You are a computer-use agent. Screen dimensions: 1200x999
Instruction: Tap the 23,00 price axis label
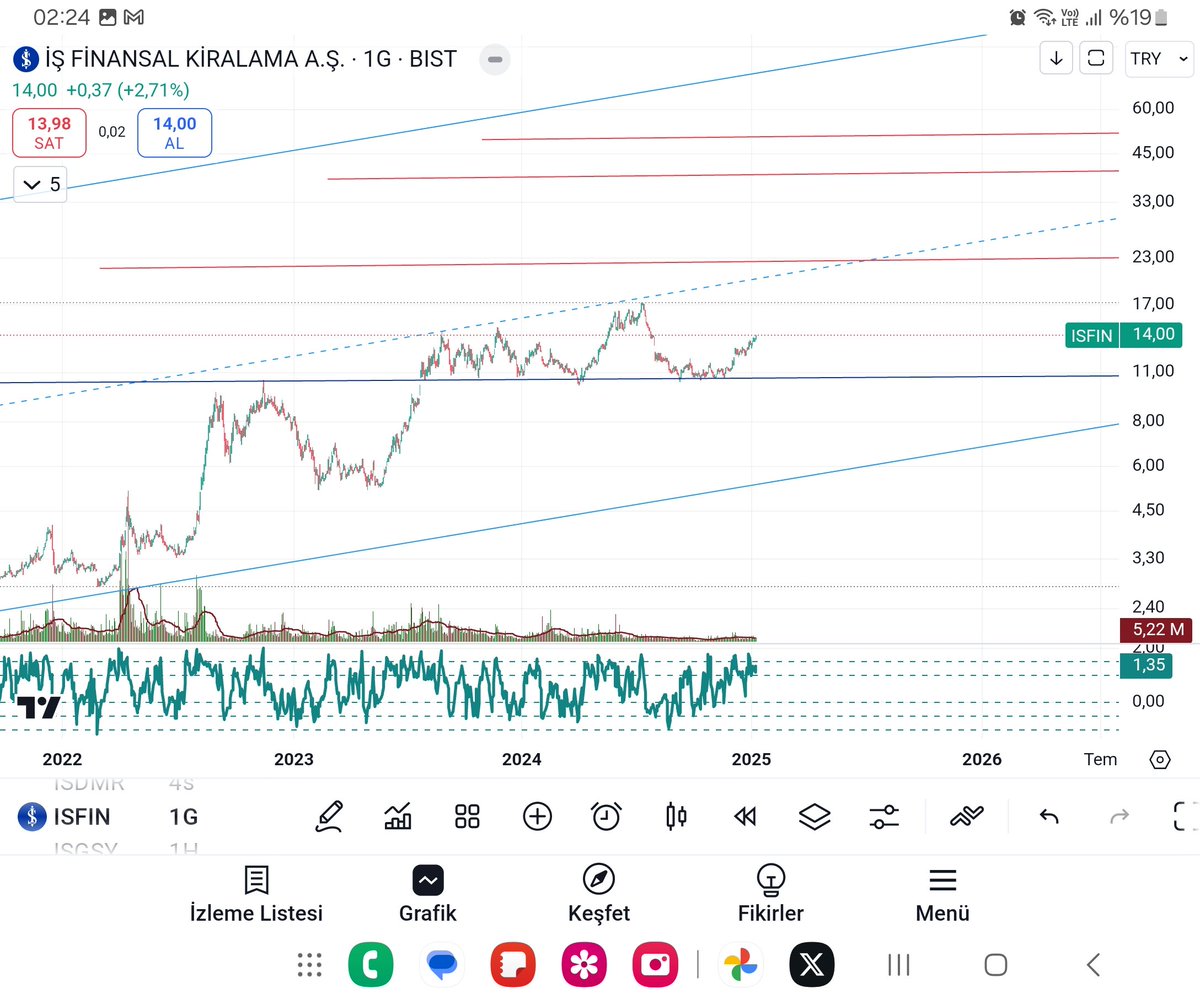1152,256
